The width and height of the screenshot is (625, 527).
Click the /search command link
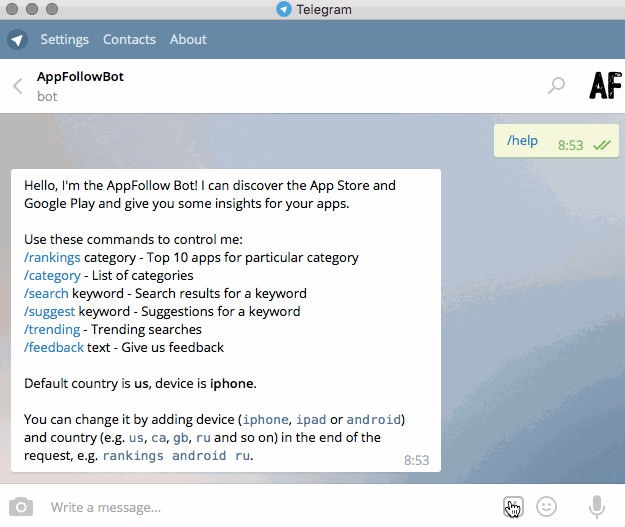(46, 294)
